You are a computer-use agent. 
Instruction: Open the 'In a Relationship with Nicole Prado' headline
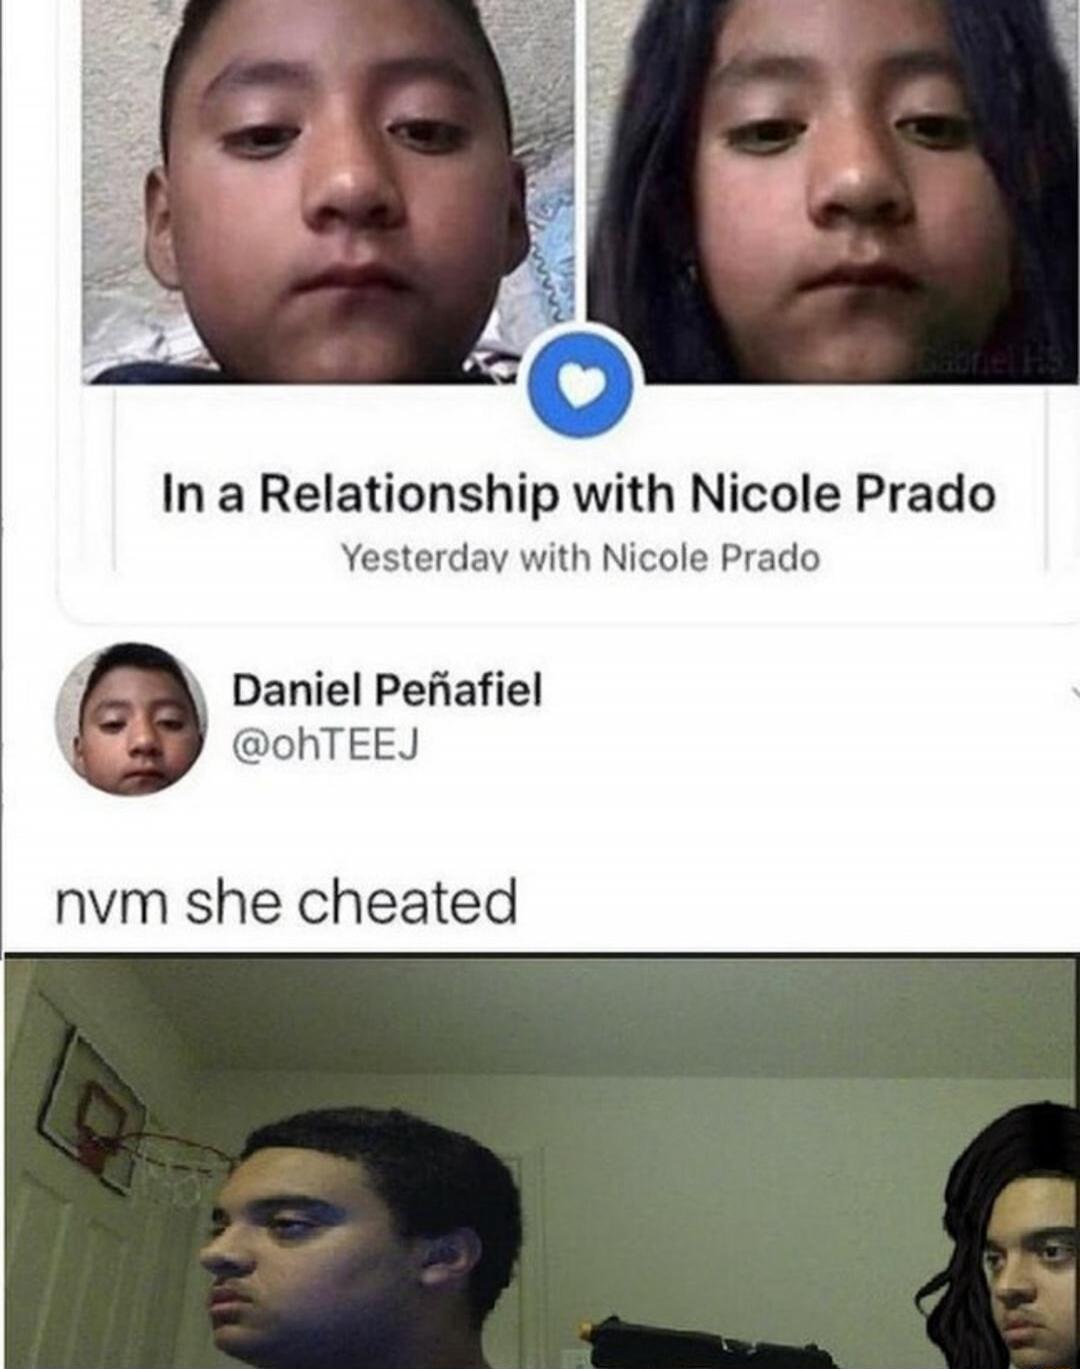click(579, 494)
